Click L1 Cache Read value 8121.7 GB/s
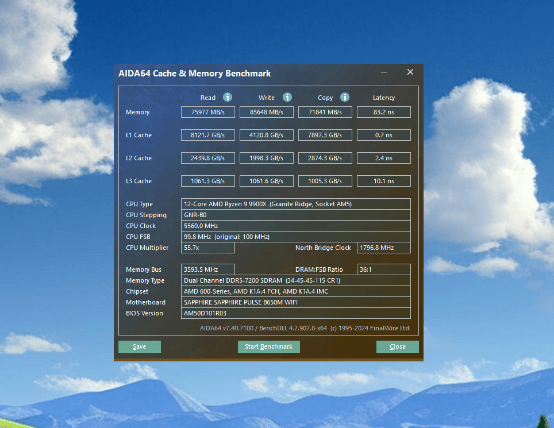 coord(208,135)
